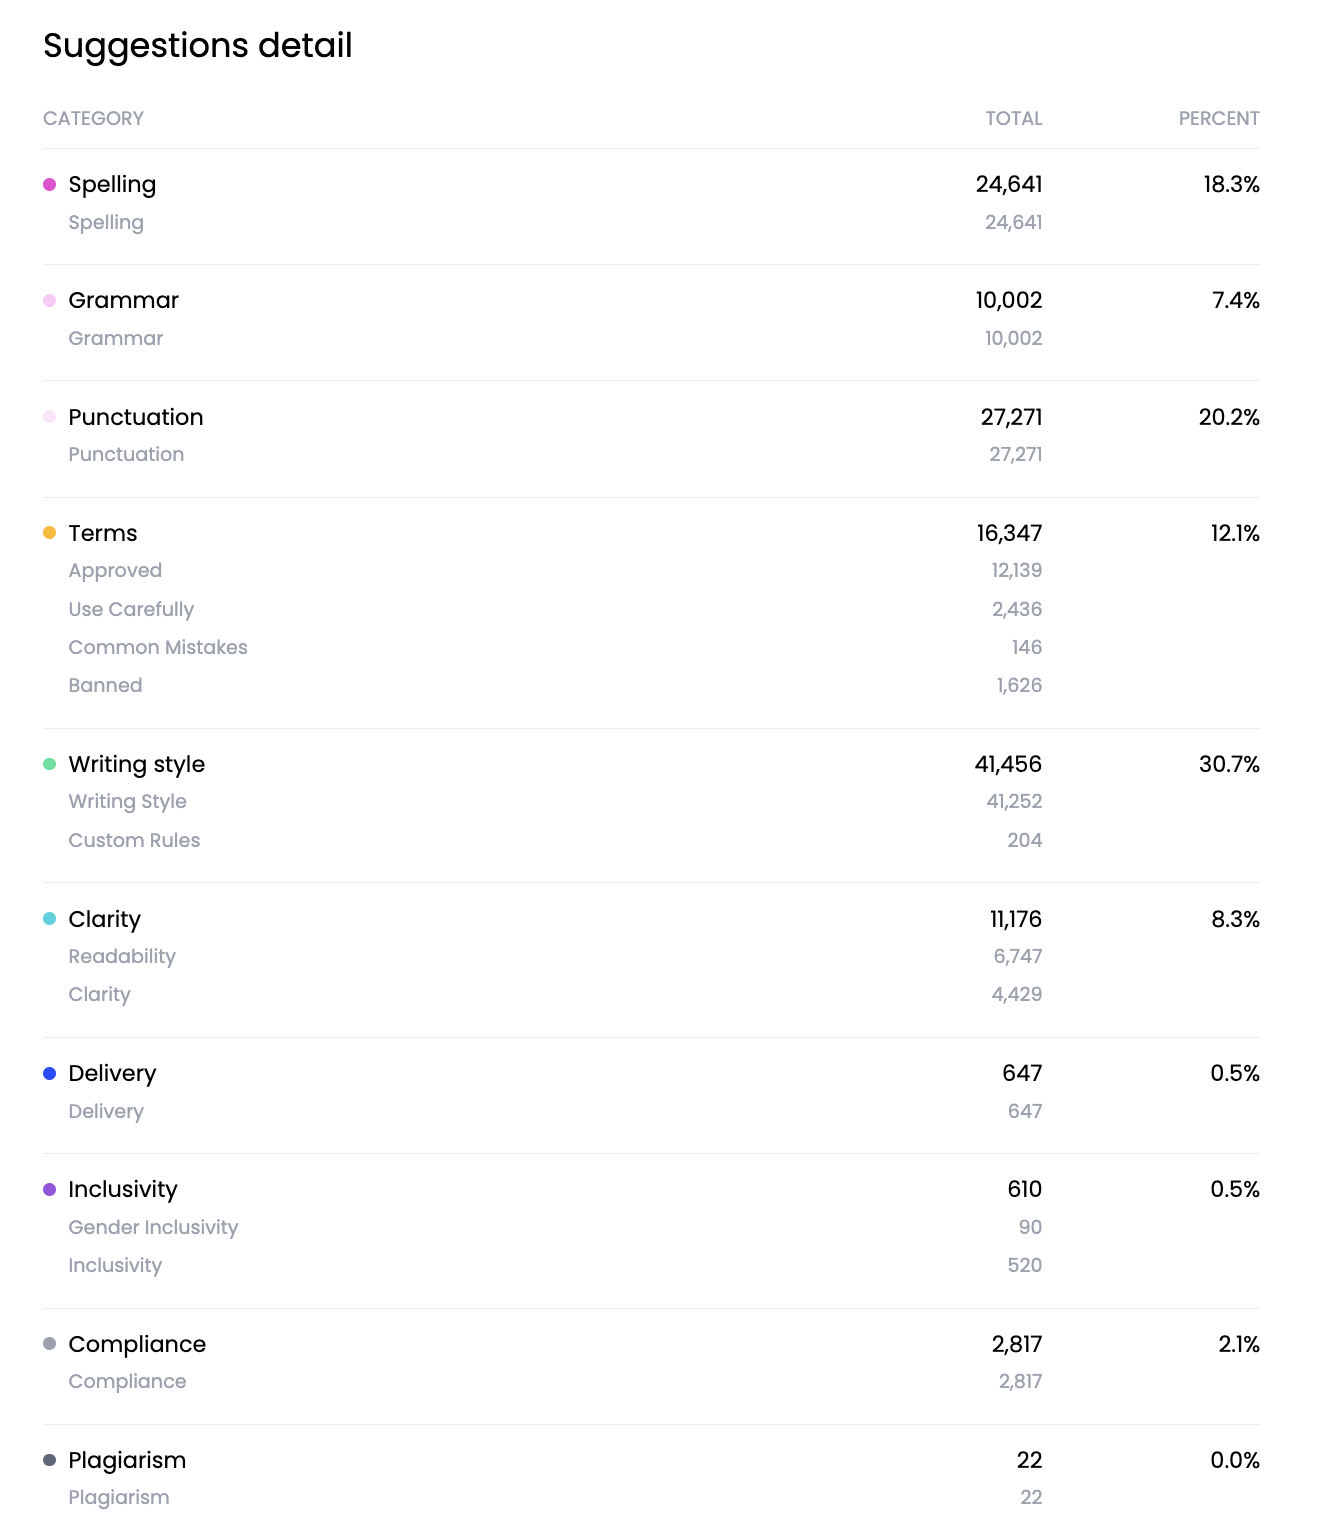Select the TOTAL column header
This screenshot has height=1528, width=1328.
[1013, 118]
